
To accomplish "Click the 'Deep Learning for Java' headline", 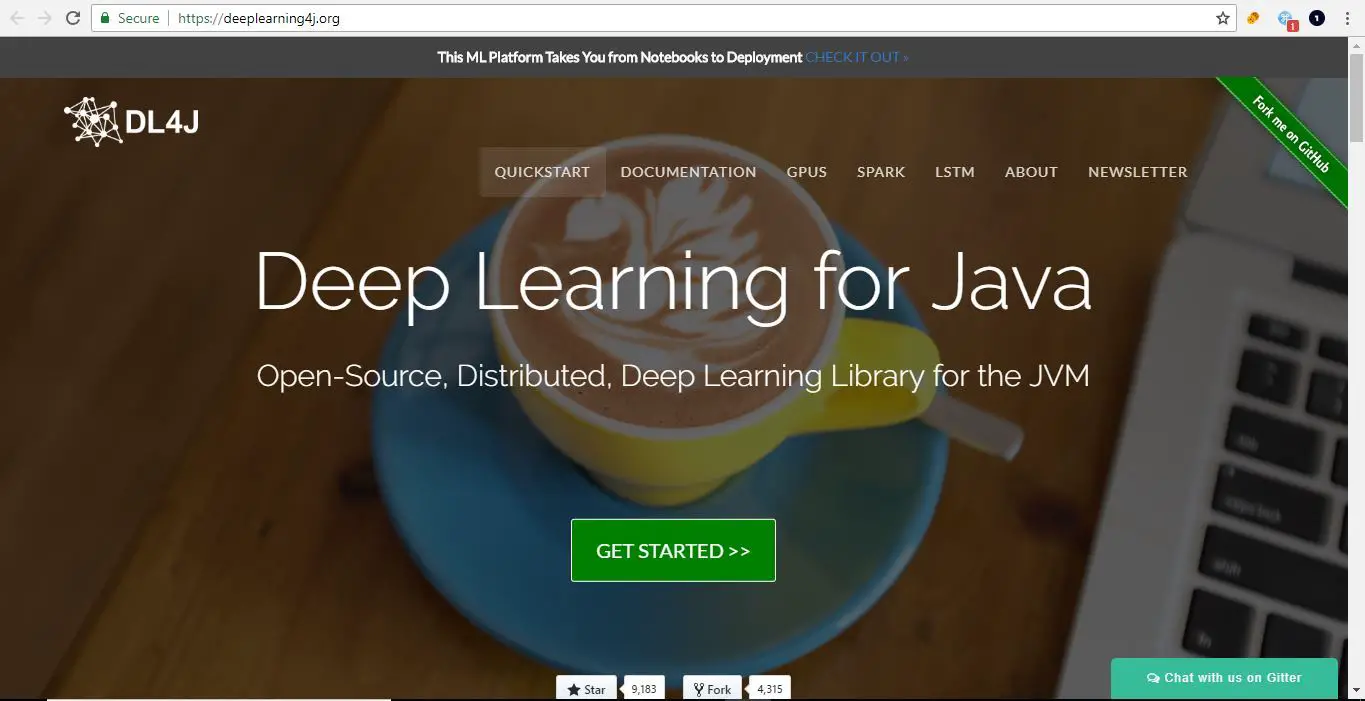I will click(x=673, y=281).
